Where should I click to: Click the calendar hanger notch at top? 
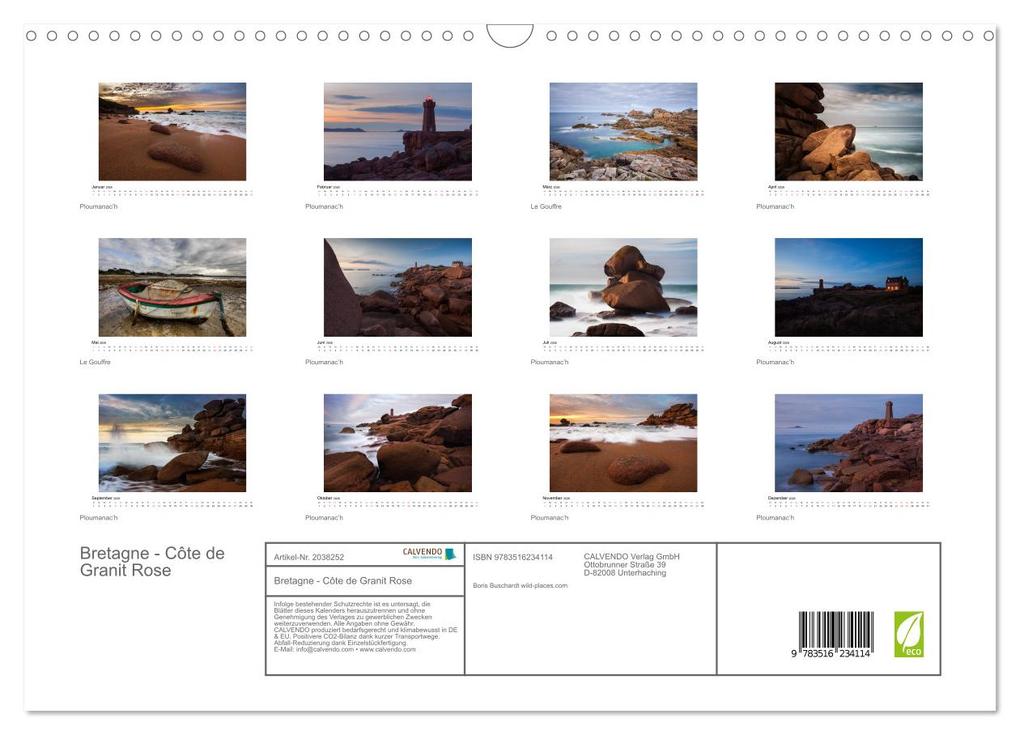[x=509, y=35]
